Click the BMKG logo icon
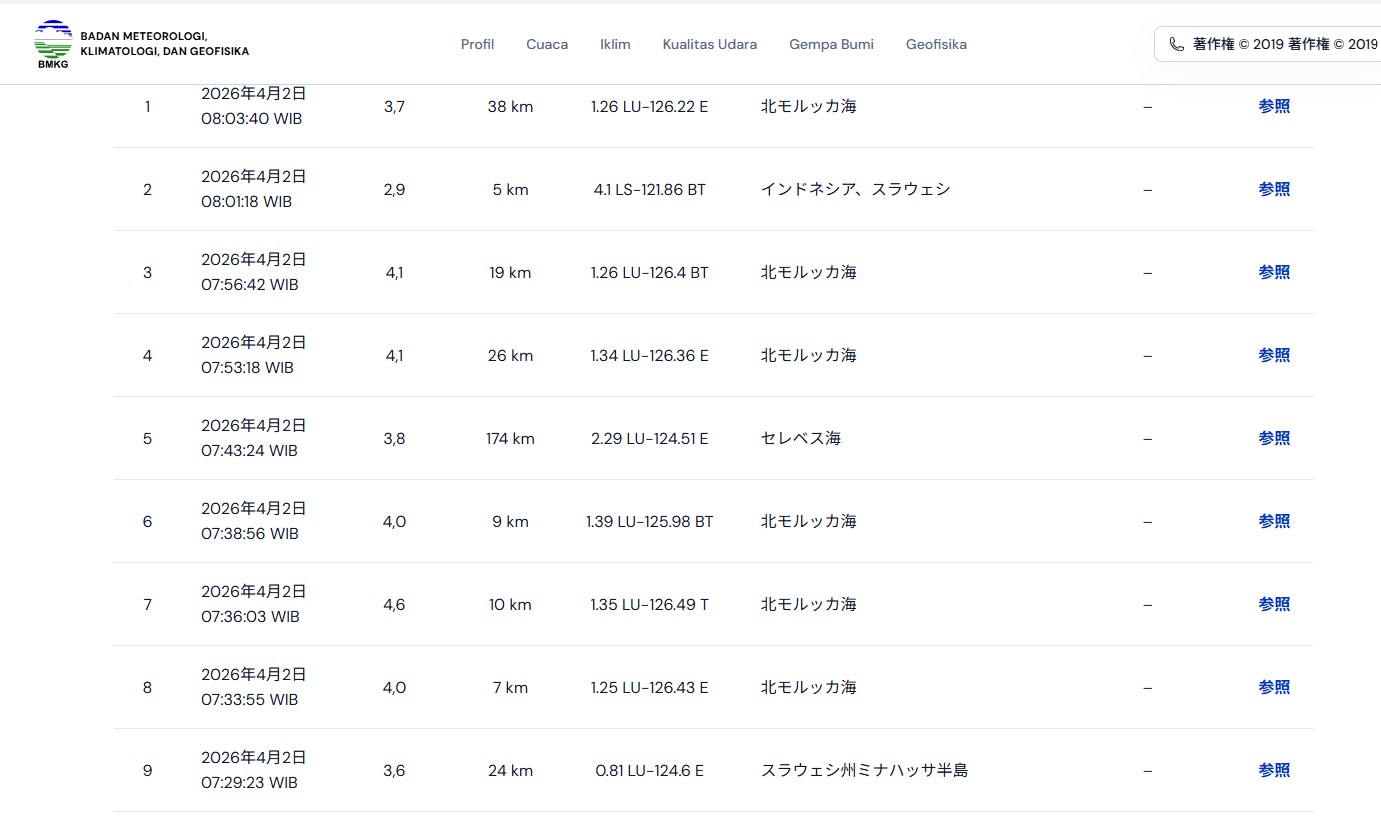The image size is (1381, 820). (x=53, y=44)
